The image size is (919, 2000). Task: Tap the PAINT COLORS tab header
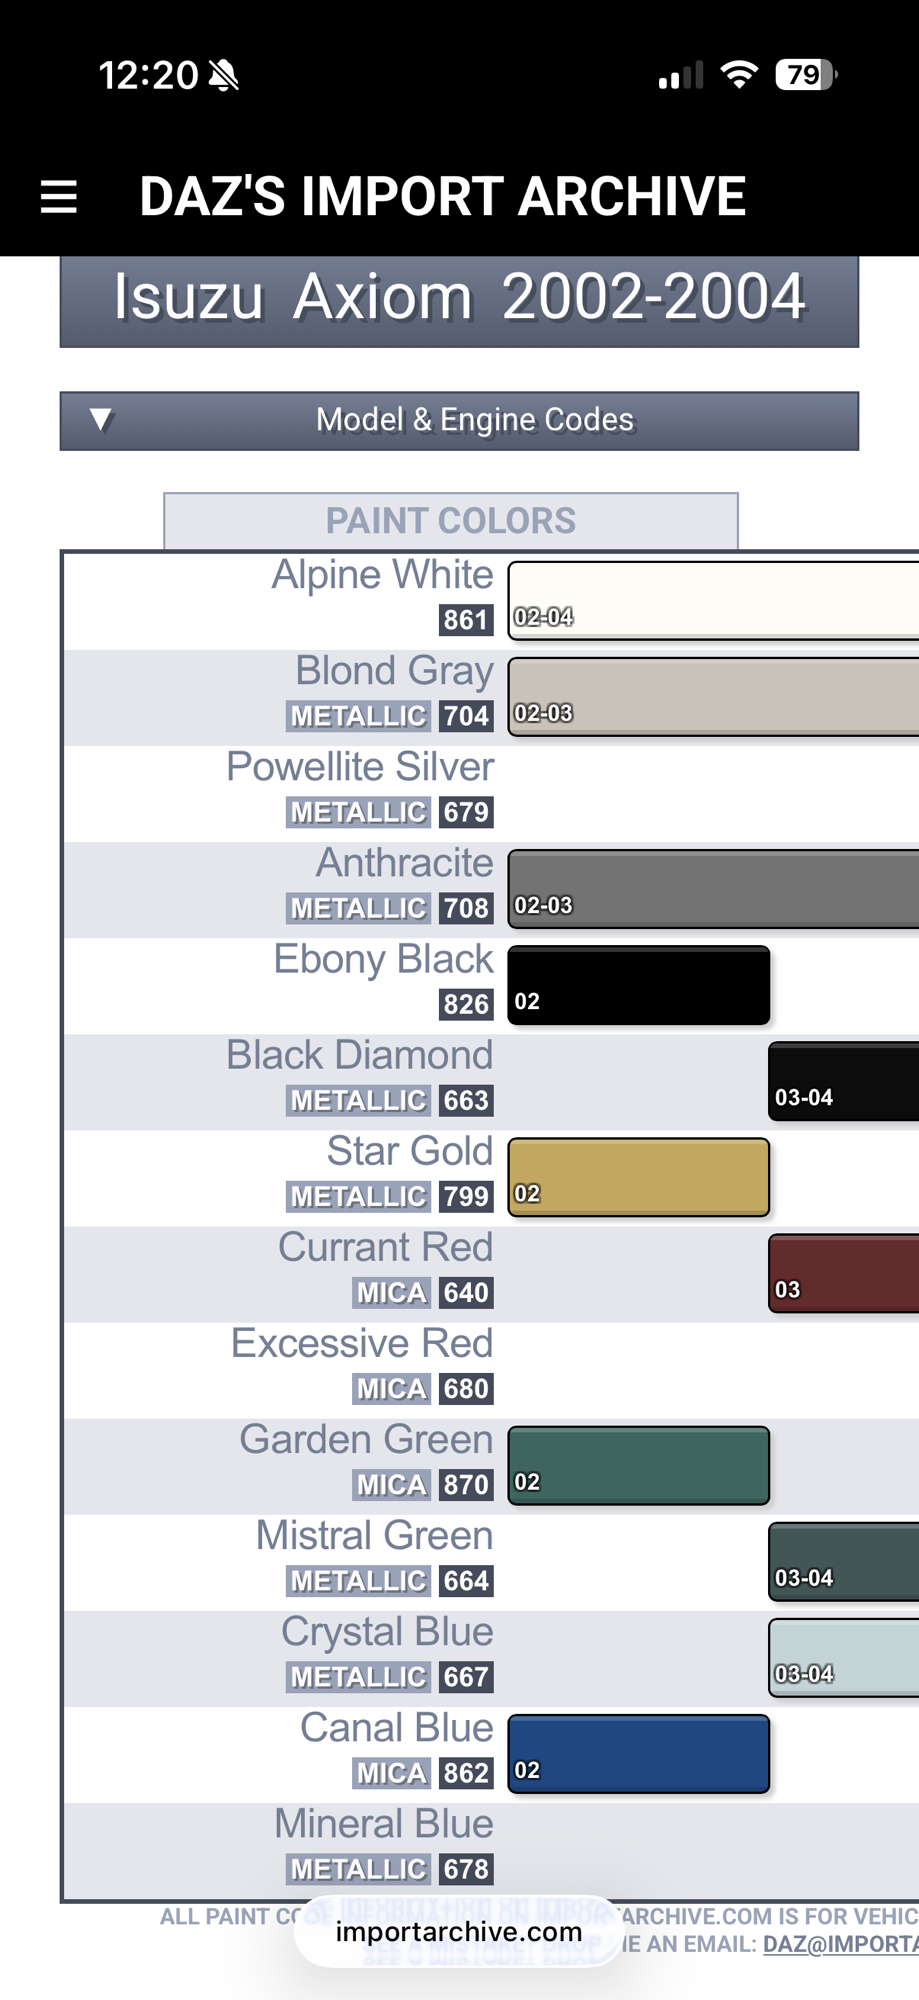pos(451,521)
